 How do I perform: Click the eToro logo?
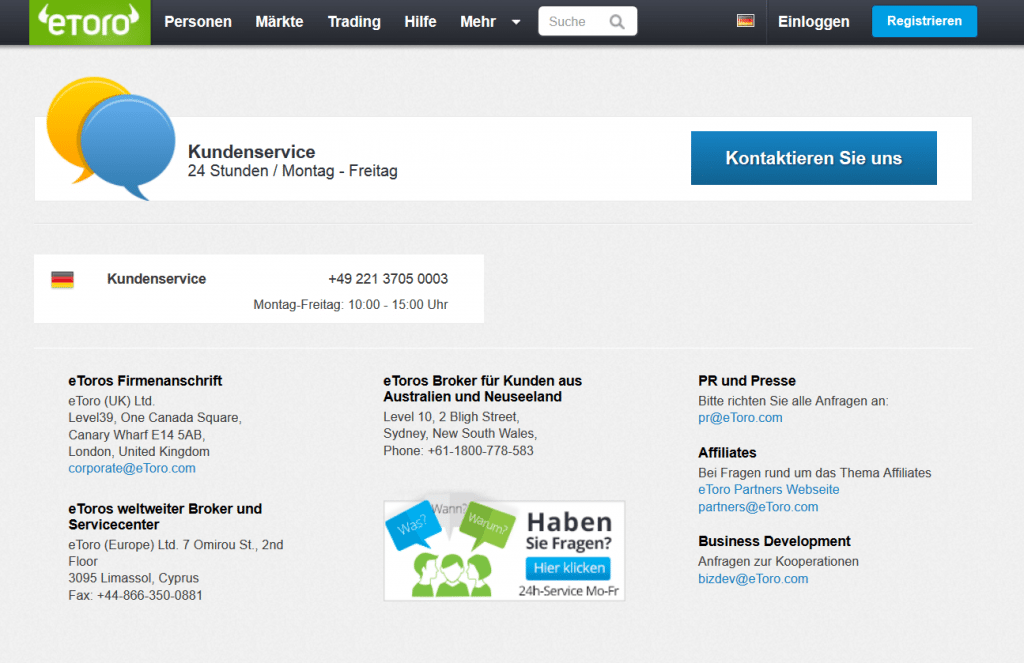[x=89, y=22]
